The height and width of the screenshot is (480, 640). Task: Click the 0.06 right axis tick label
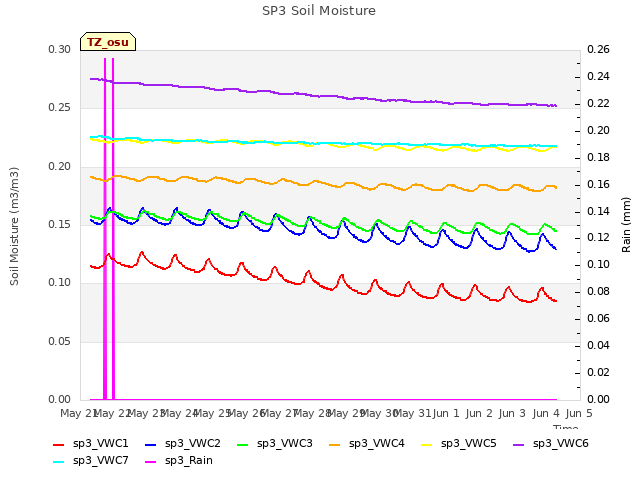coord(598,318)
